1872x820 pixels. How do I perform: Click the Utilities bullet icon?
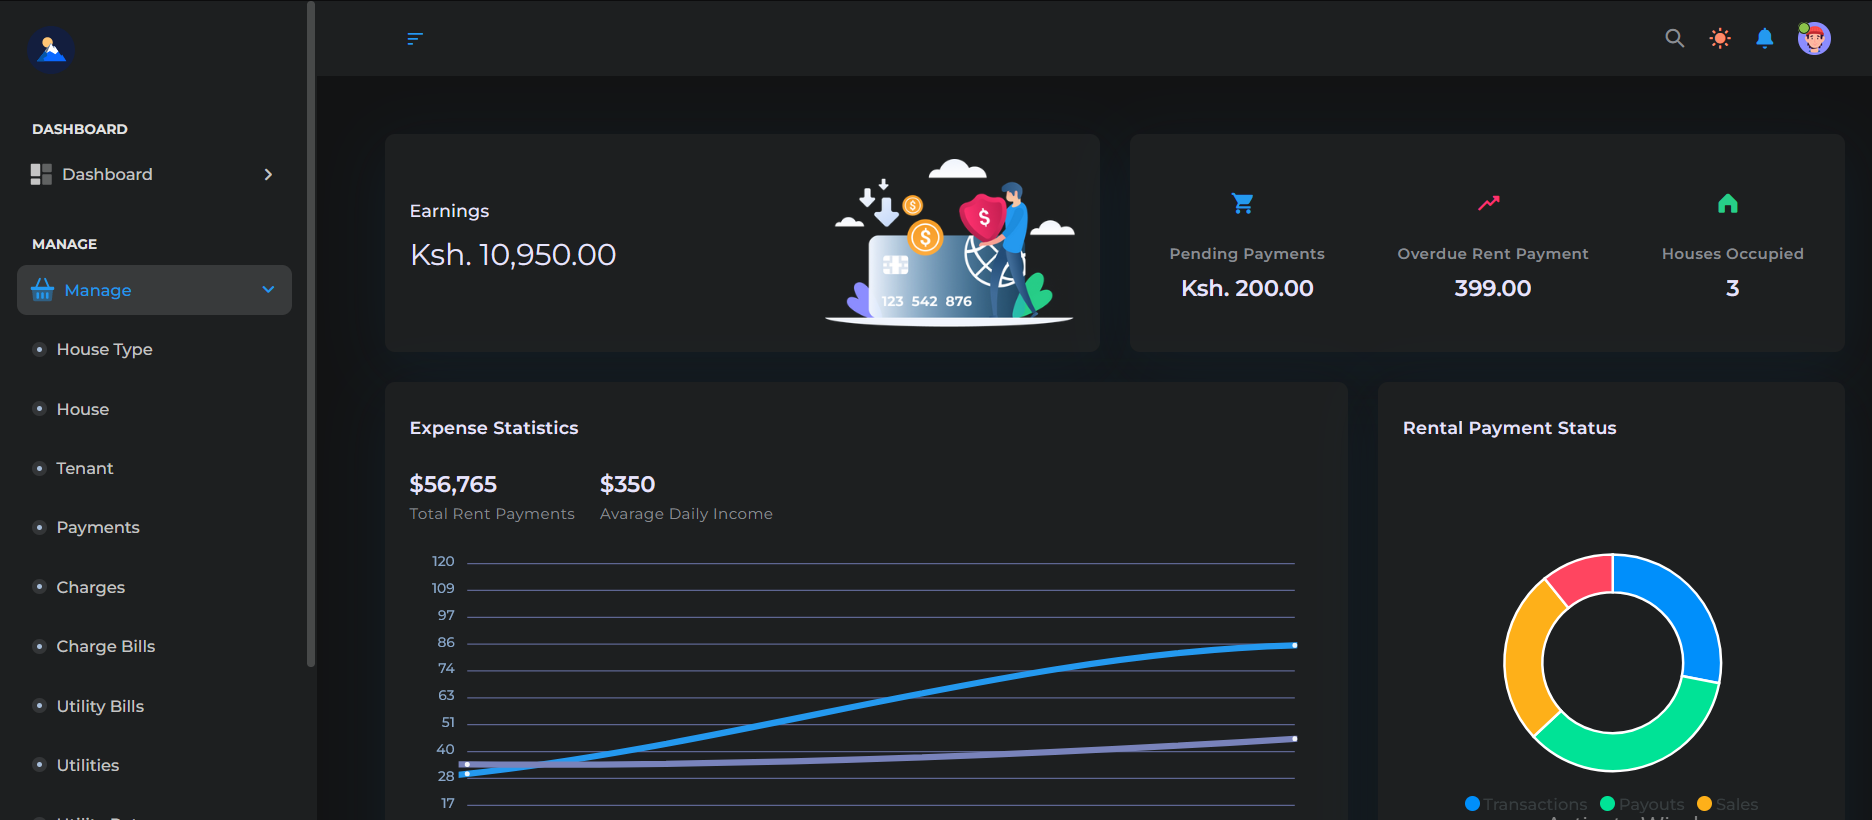[x=39, y=765]
